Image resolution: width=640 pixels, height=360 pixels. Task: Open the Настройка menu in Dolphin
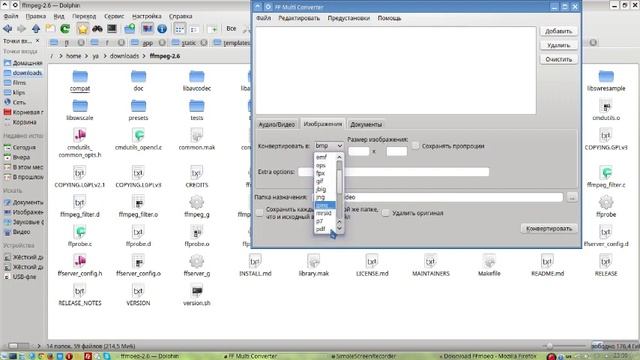(147, 16)
